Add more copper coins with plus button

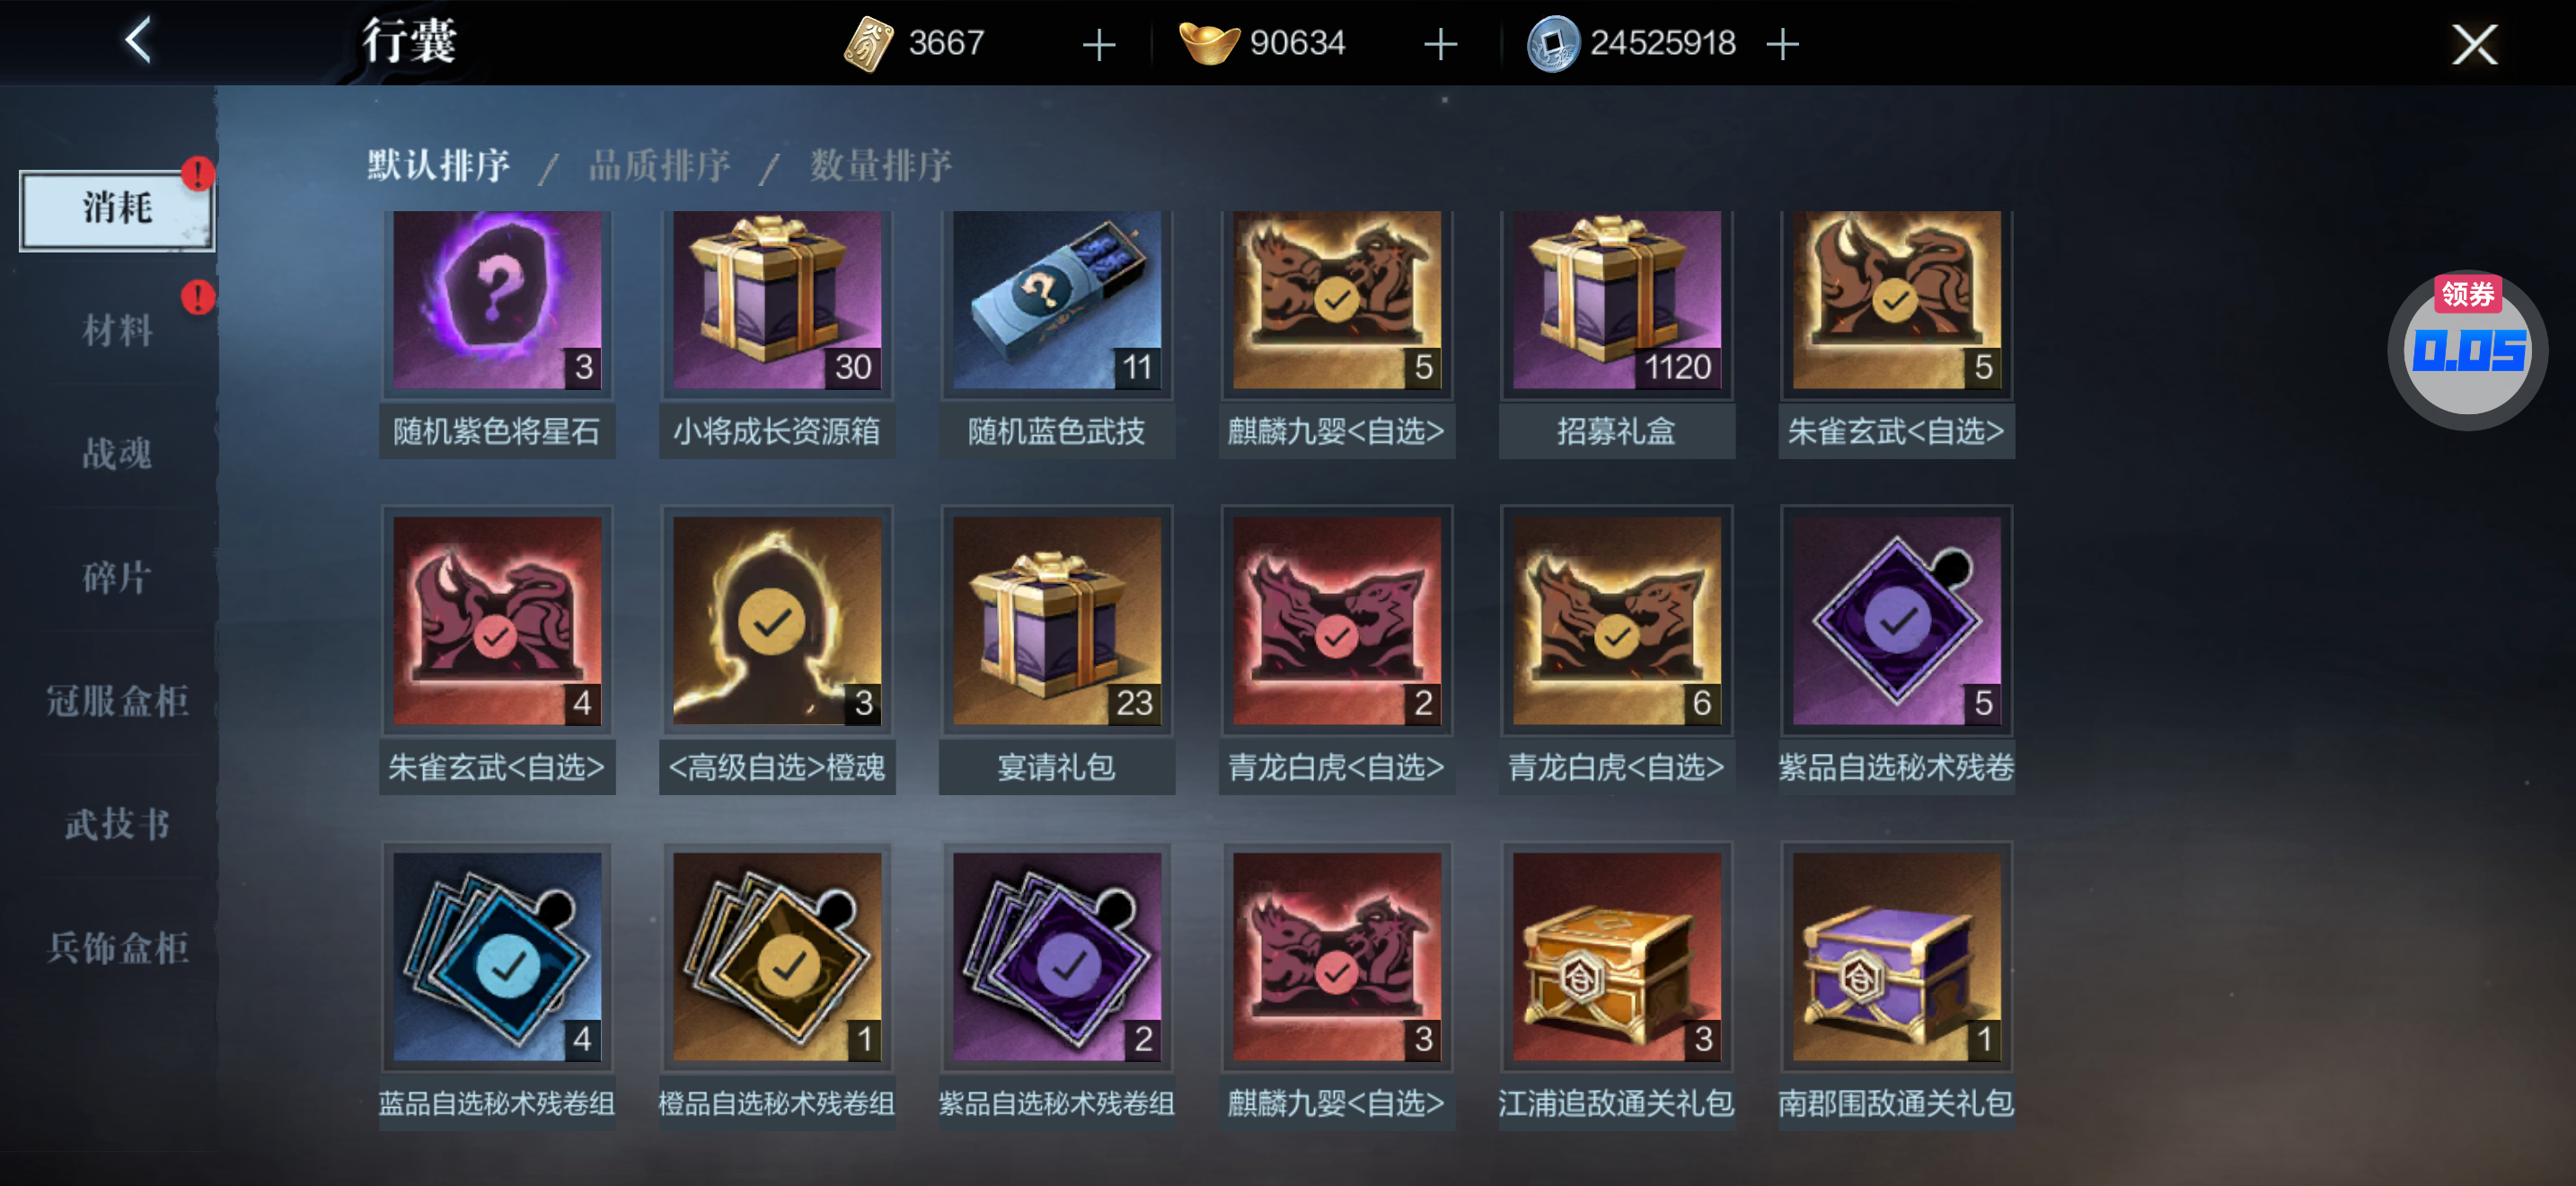[x=1782, y=44]
